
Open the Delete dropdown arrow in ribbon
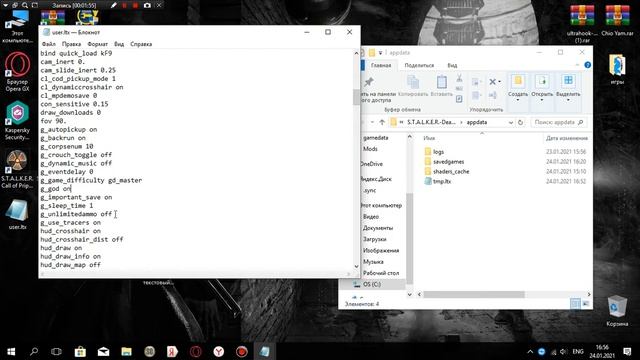point(499,82)
